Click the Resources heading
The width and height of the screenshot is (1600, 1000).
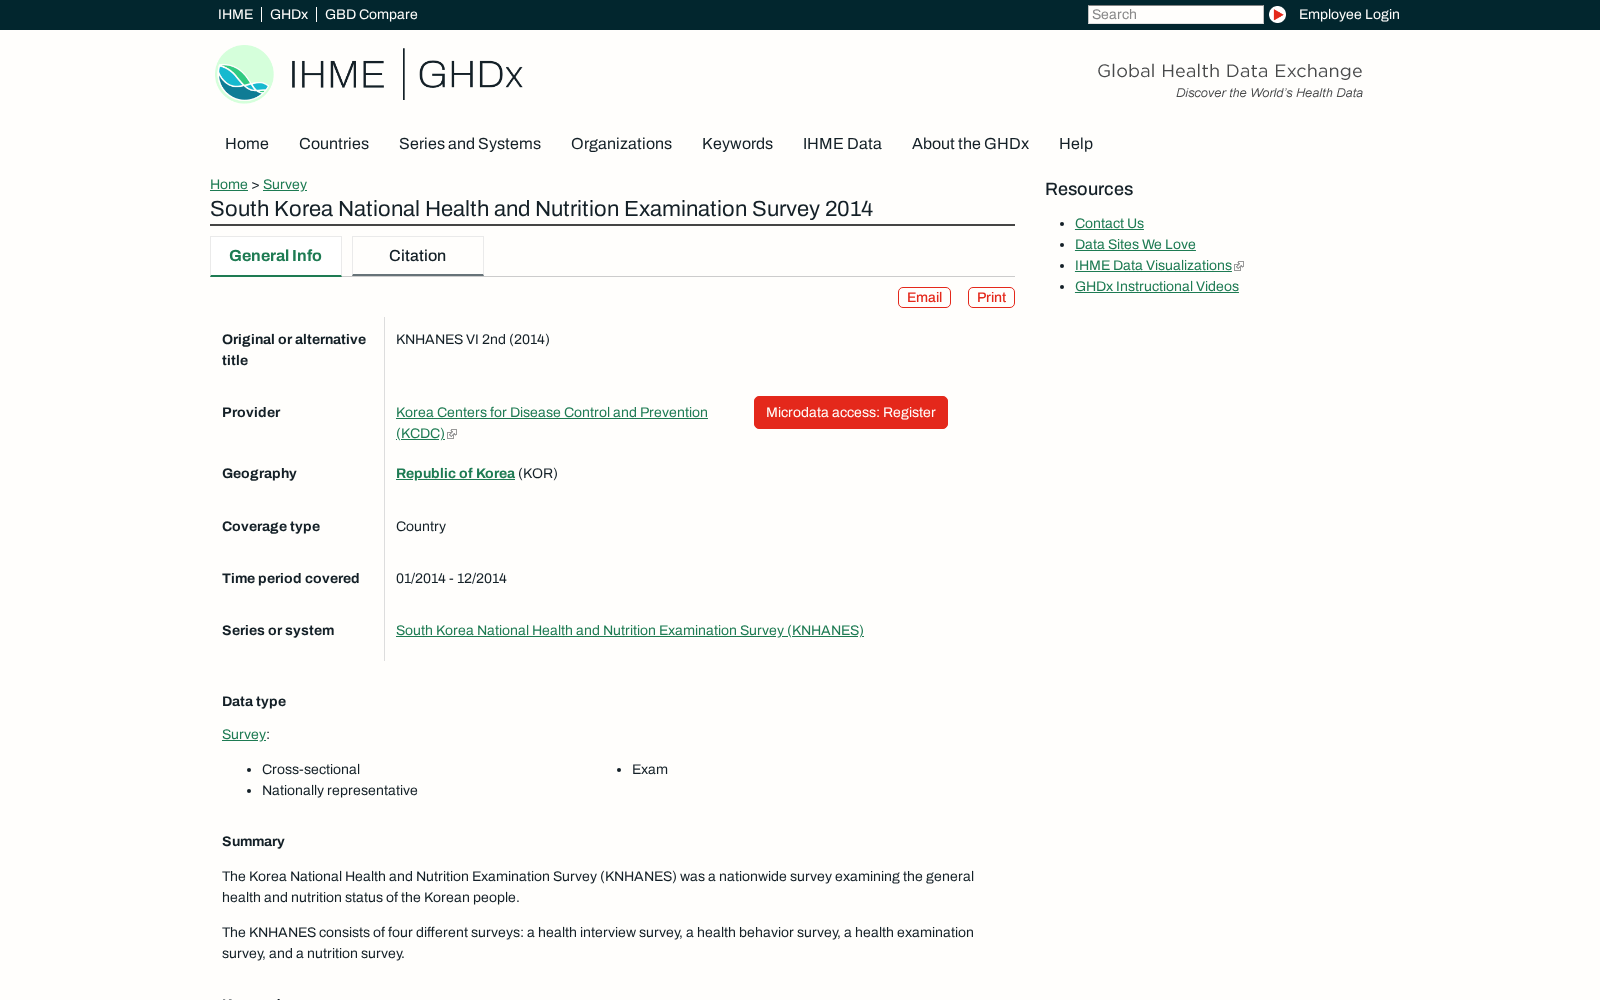pos(1089,190)
